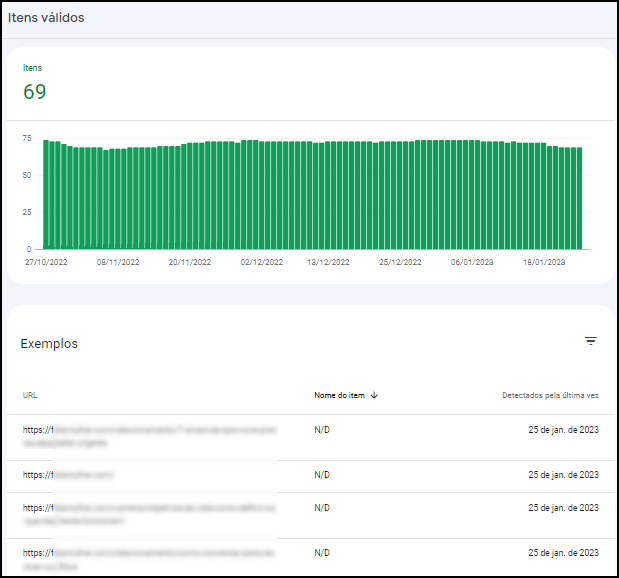Viewport: 619px width, 578px height.
Task: Click N/D in the third example row
Action: (x=322, y=508)
